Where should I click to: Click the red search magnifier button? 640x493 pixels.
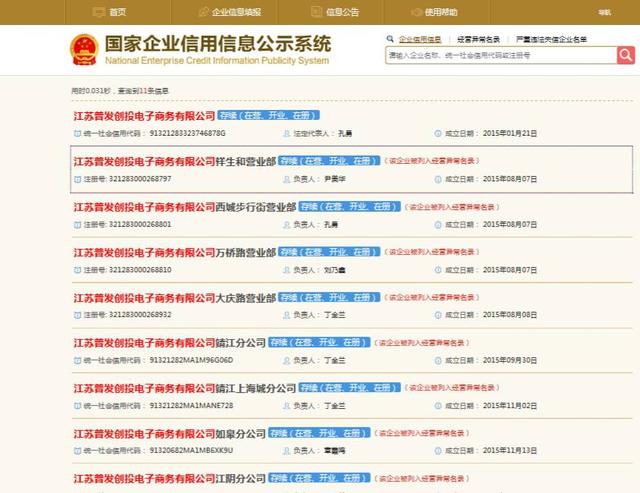pos(626,55)
